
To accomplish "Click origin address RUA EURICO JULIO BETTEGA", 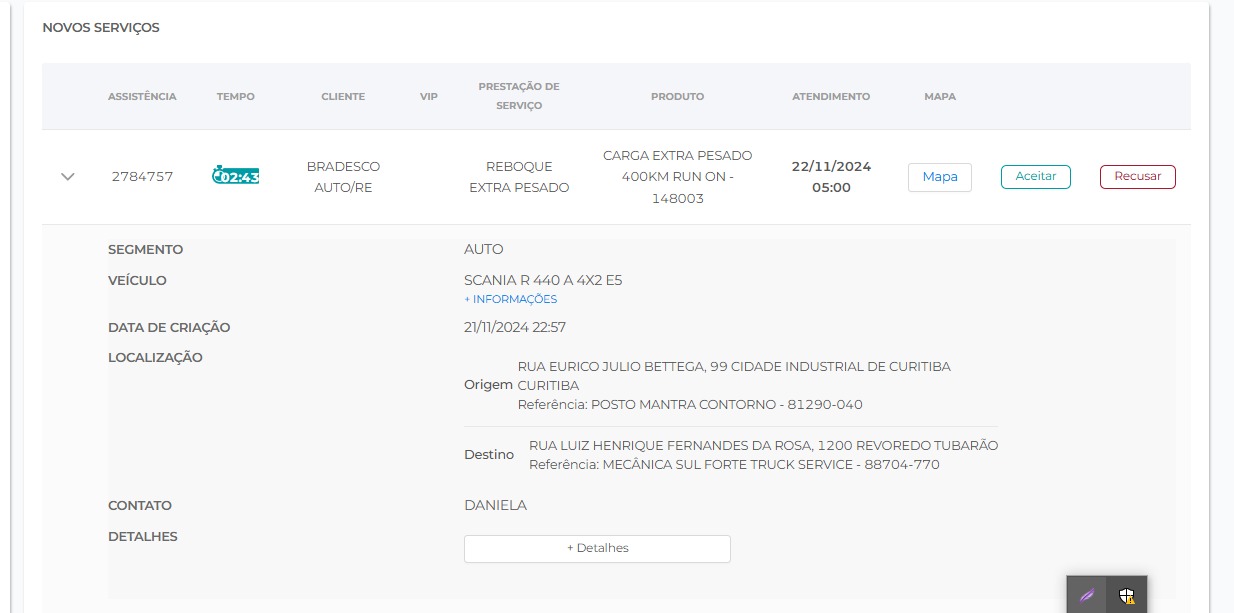I will point(734,376).
